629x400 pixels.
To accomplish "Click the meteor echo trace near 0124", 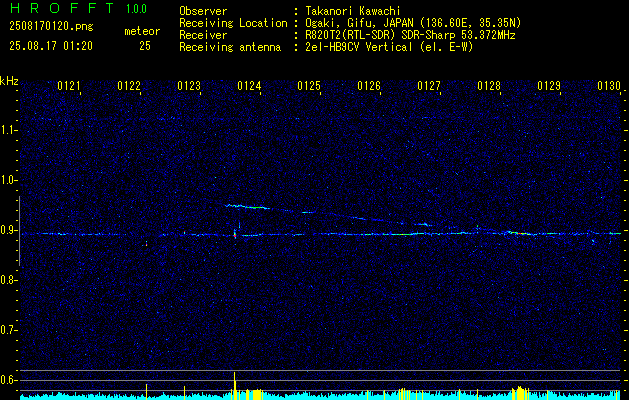I will point(246,207).
